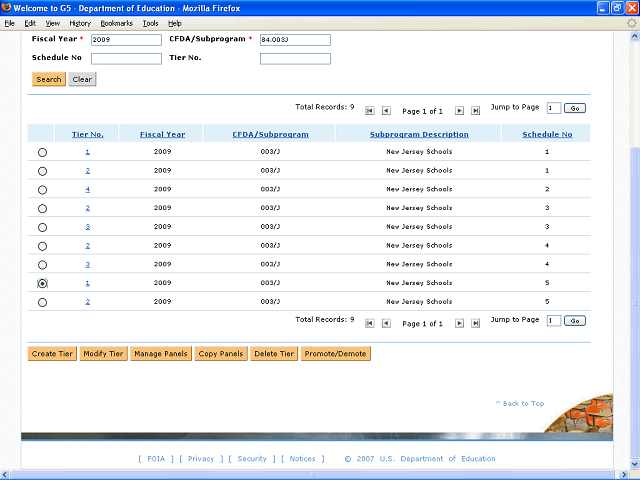Open the Bookmarks menu

pos(116,22)
